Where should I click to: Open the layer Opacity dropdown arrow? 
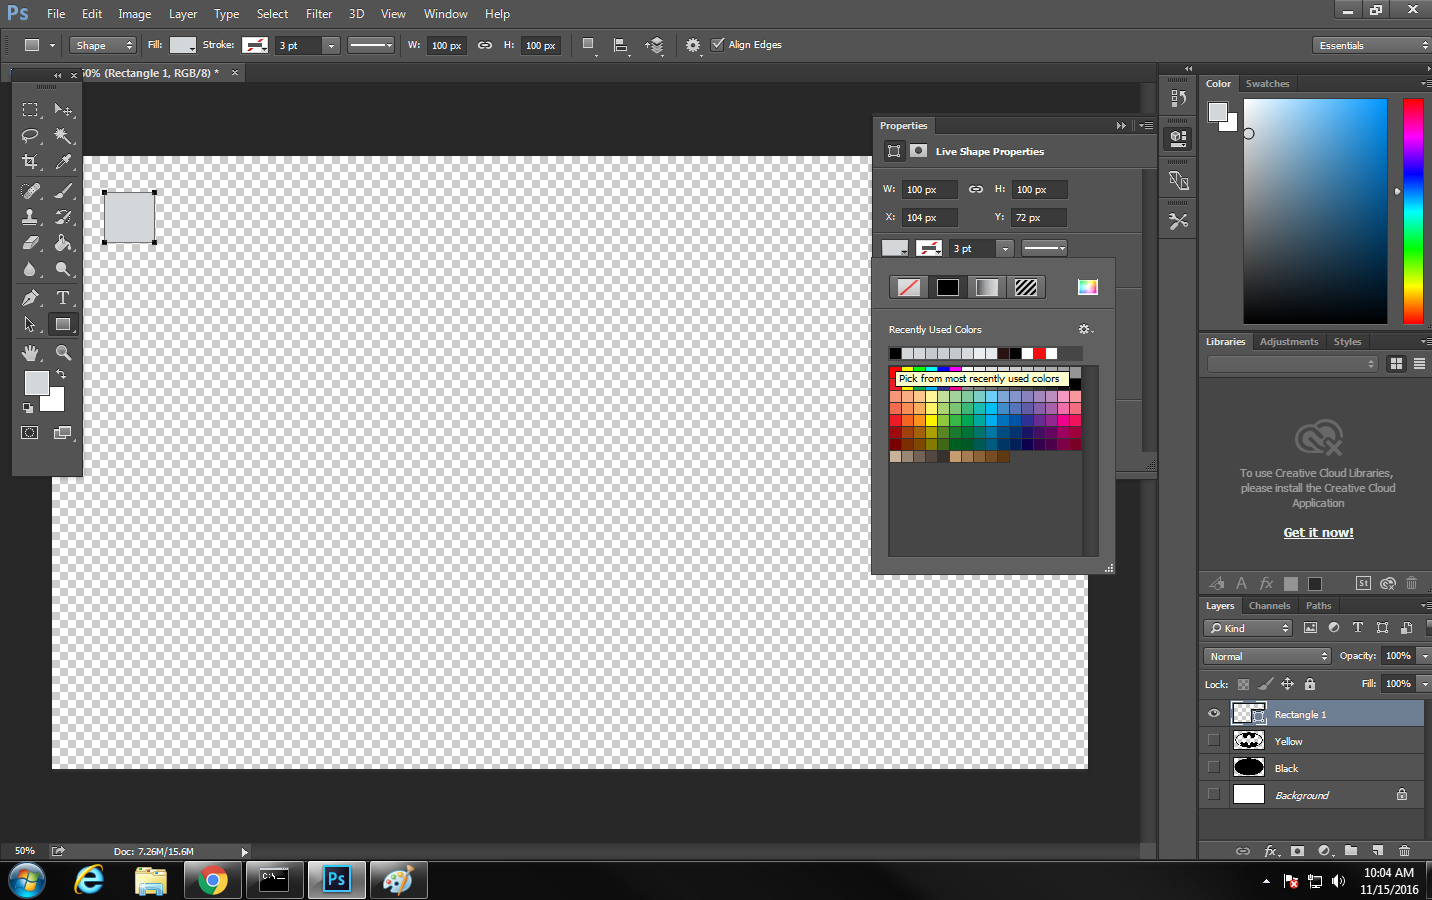tap(1425, 656)
